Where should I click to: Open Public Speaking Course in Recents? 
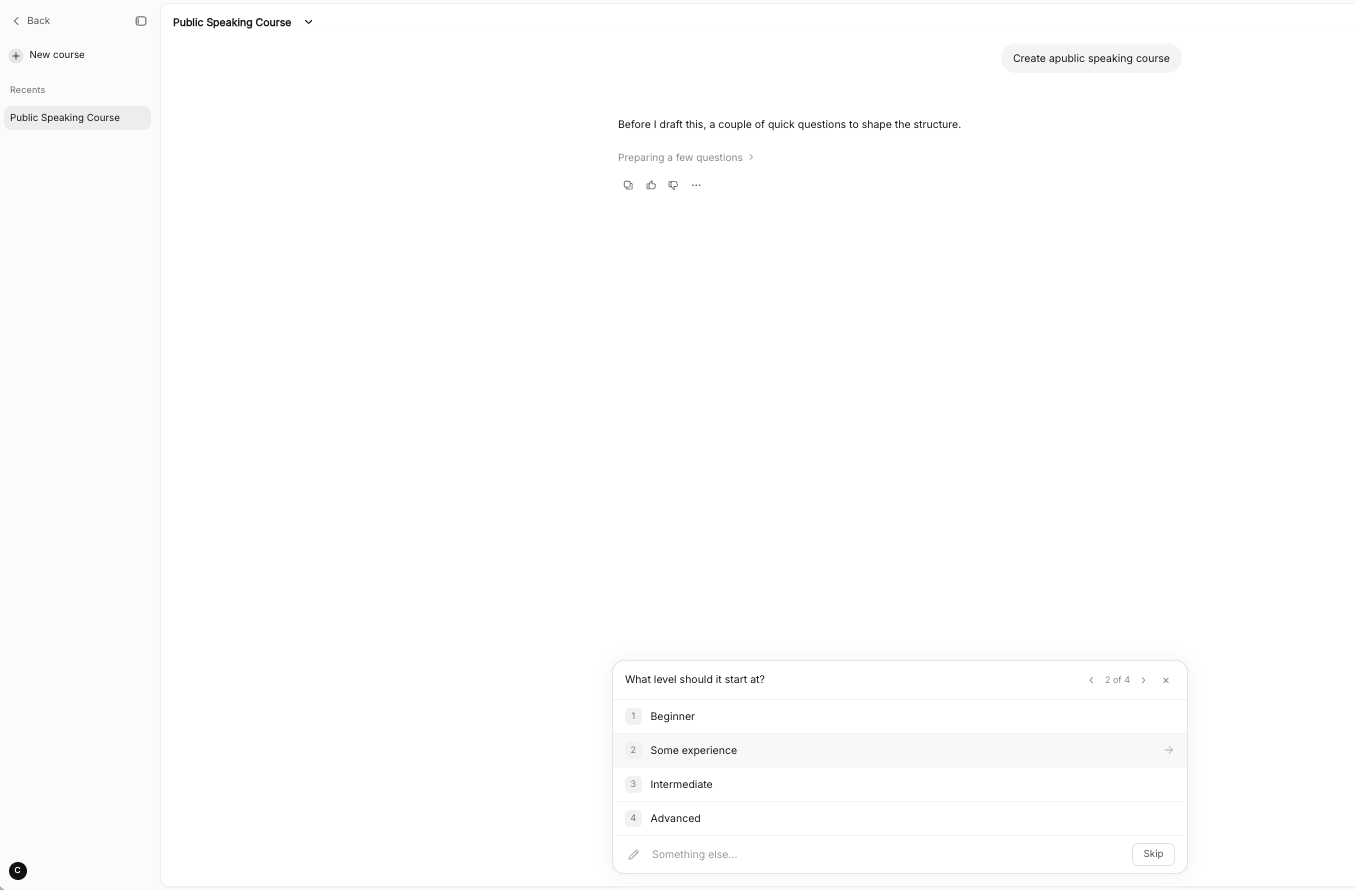(x=77, y=118)
